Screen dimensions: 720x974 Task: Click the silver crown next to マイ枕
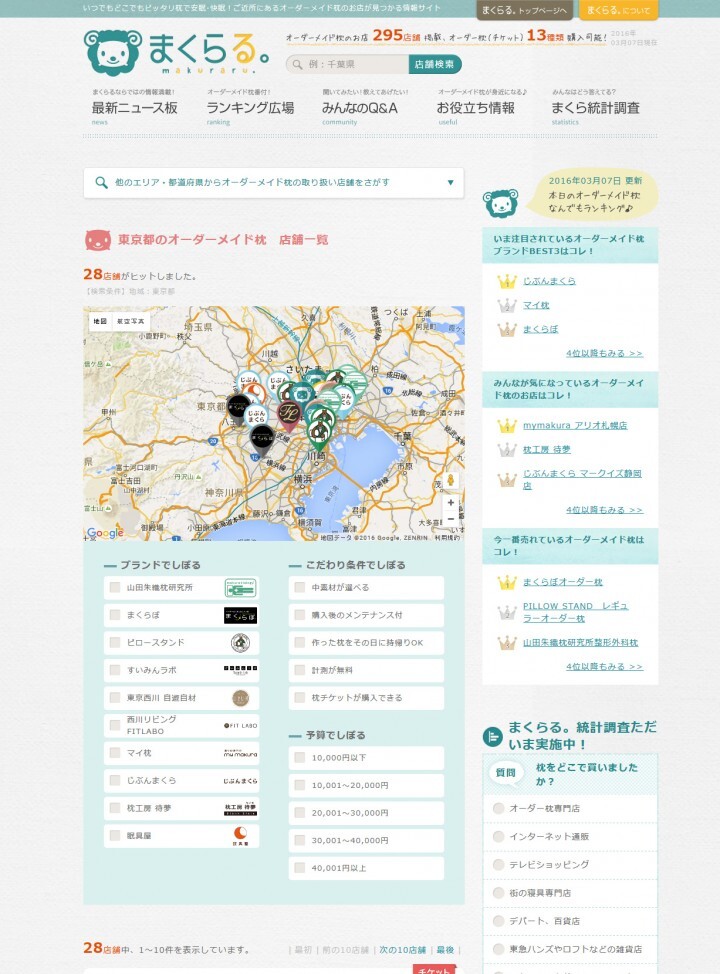(507, 306)
